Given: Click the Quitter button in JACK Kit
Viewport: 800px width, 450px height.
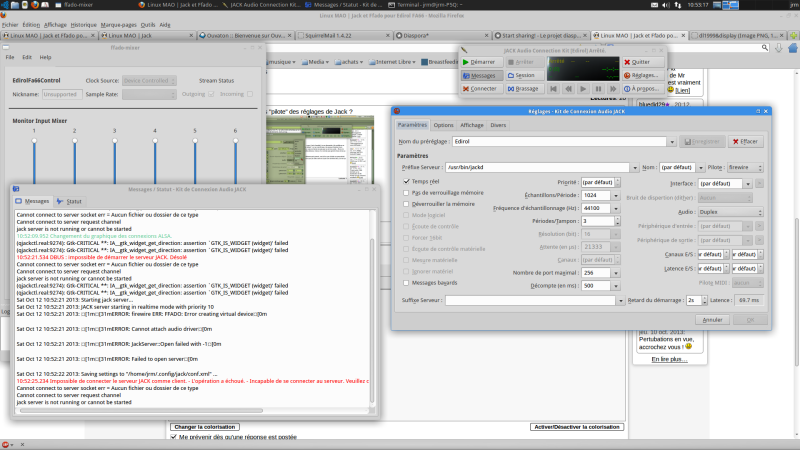Looking at the screenshot, I should tap(645, 61).
